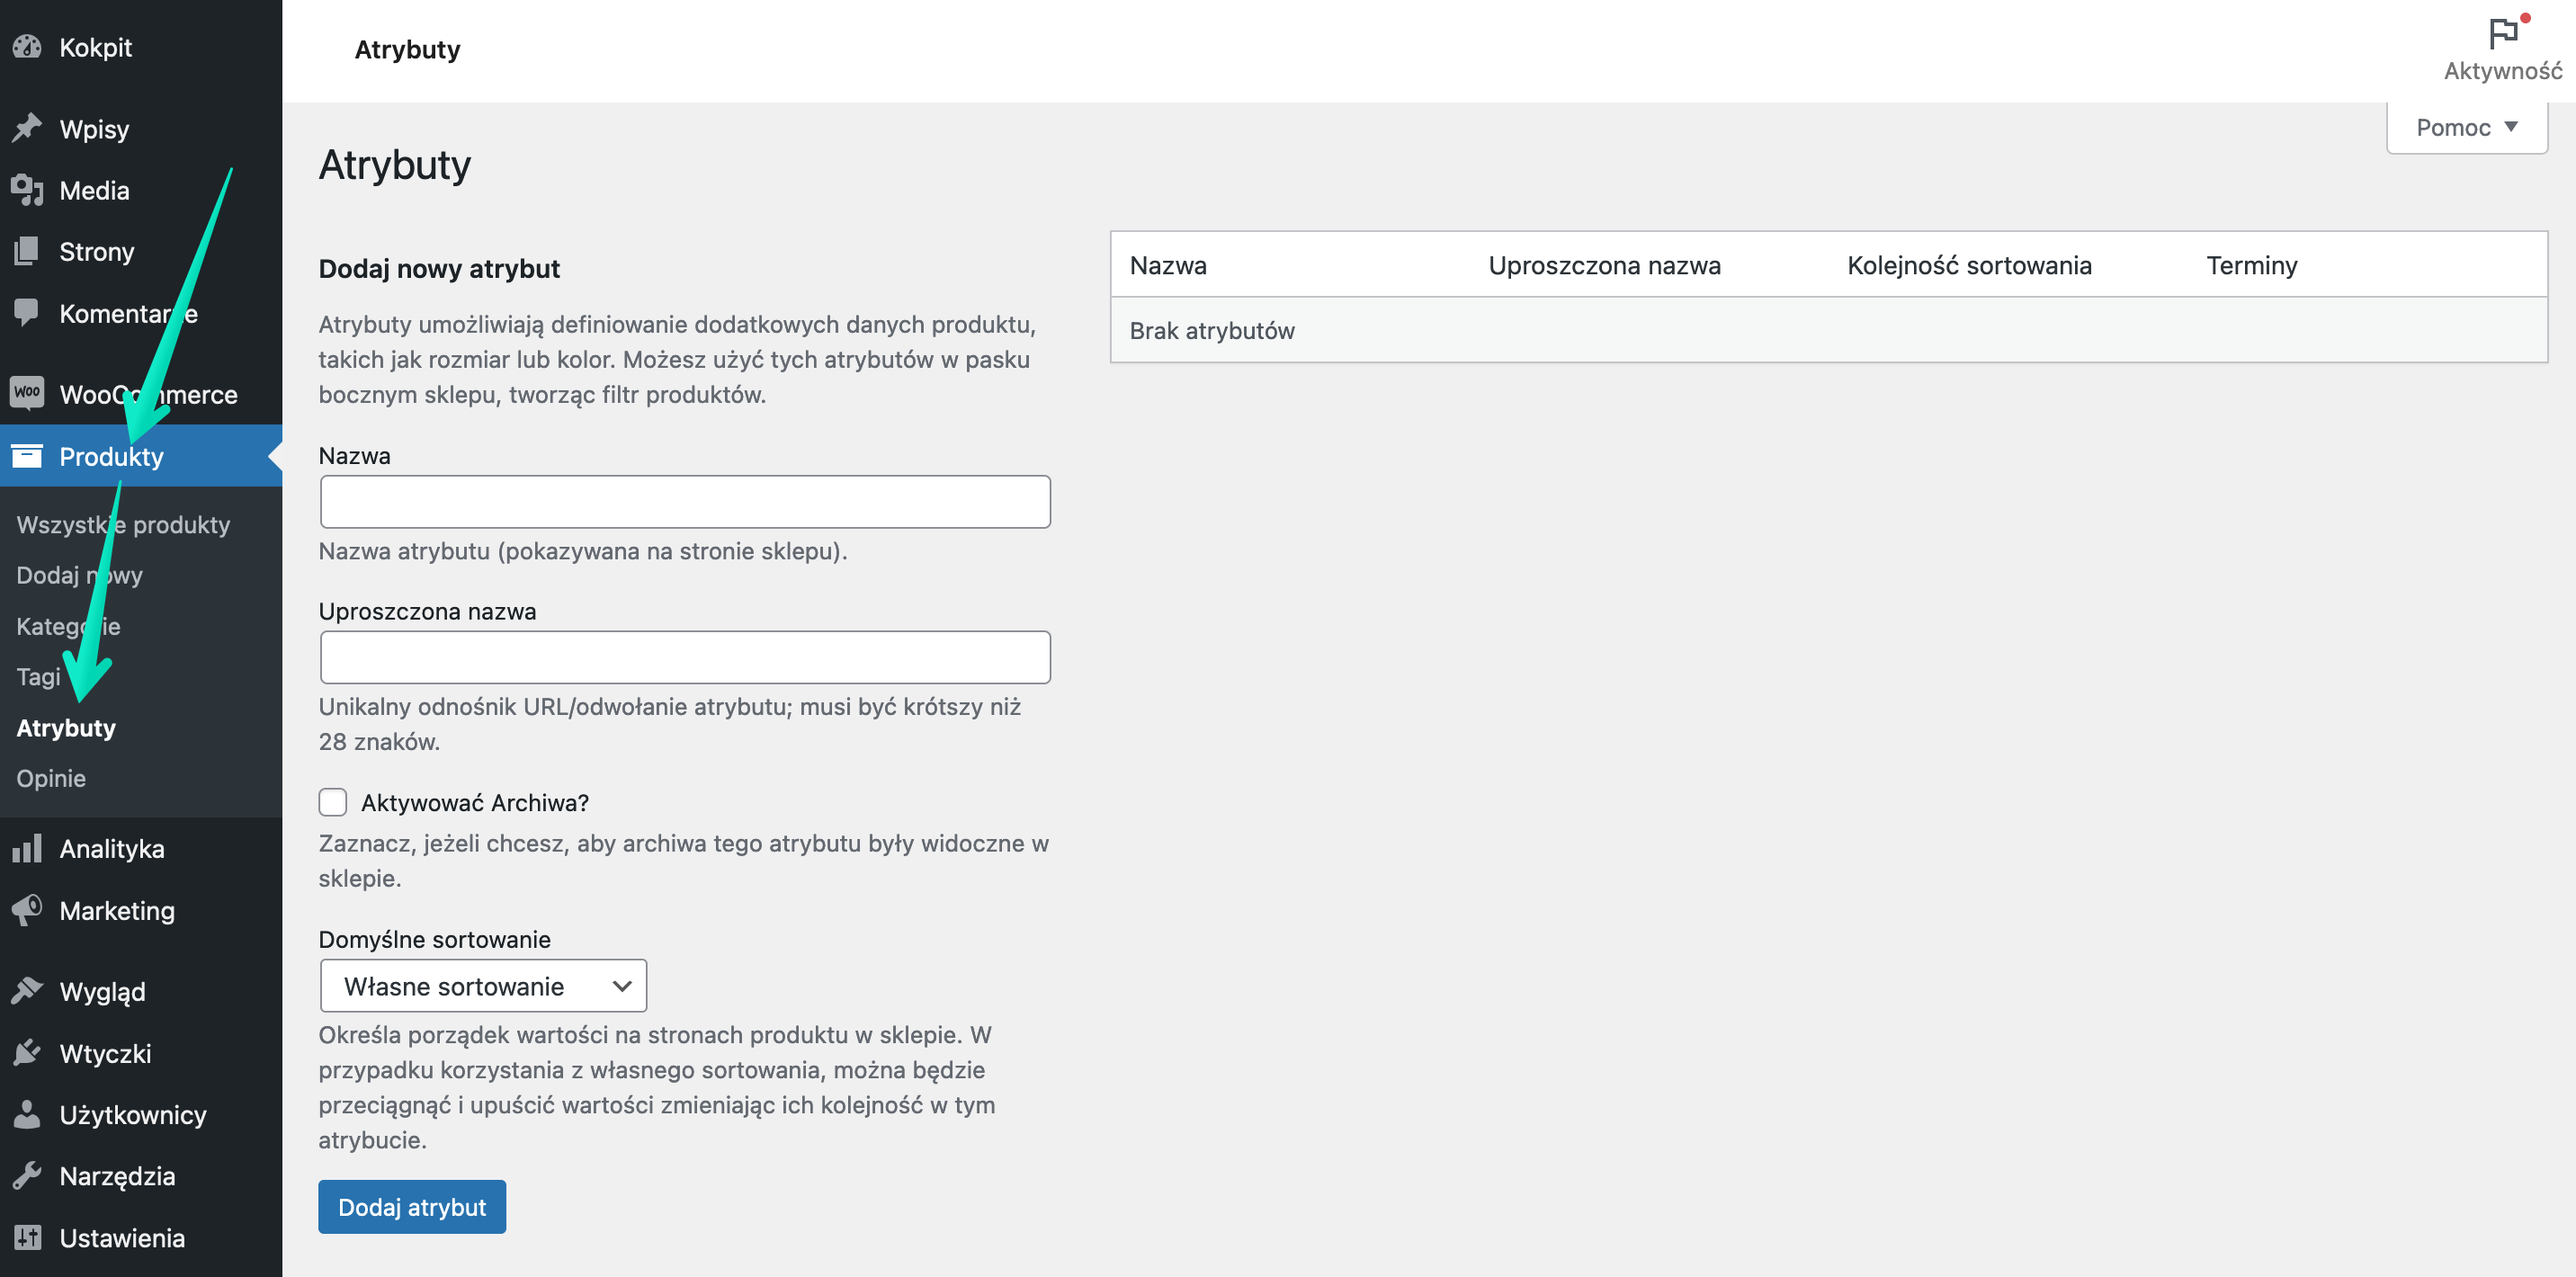Open Narzędzia menu label
Image resolution: width=2576 pixels, height=1277 pixels.
tap(117, 1176)
